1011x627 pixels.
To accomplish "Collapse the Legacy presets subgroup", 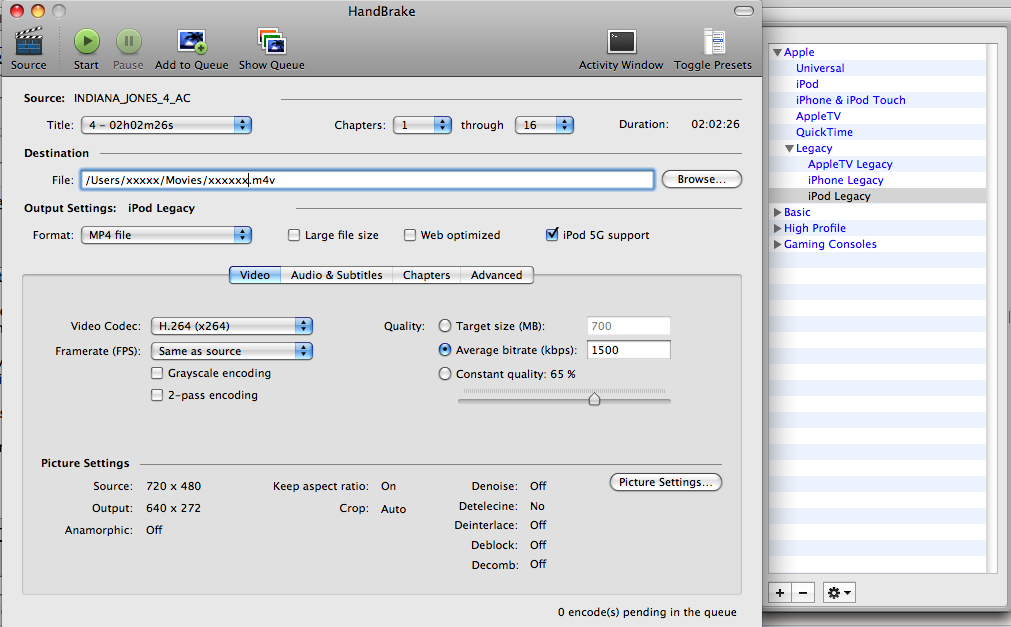I will click(789, 149).
